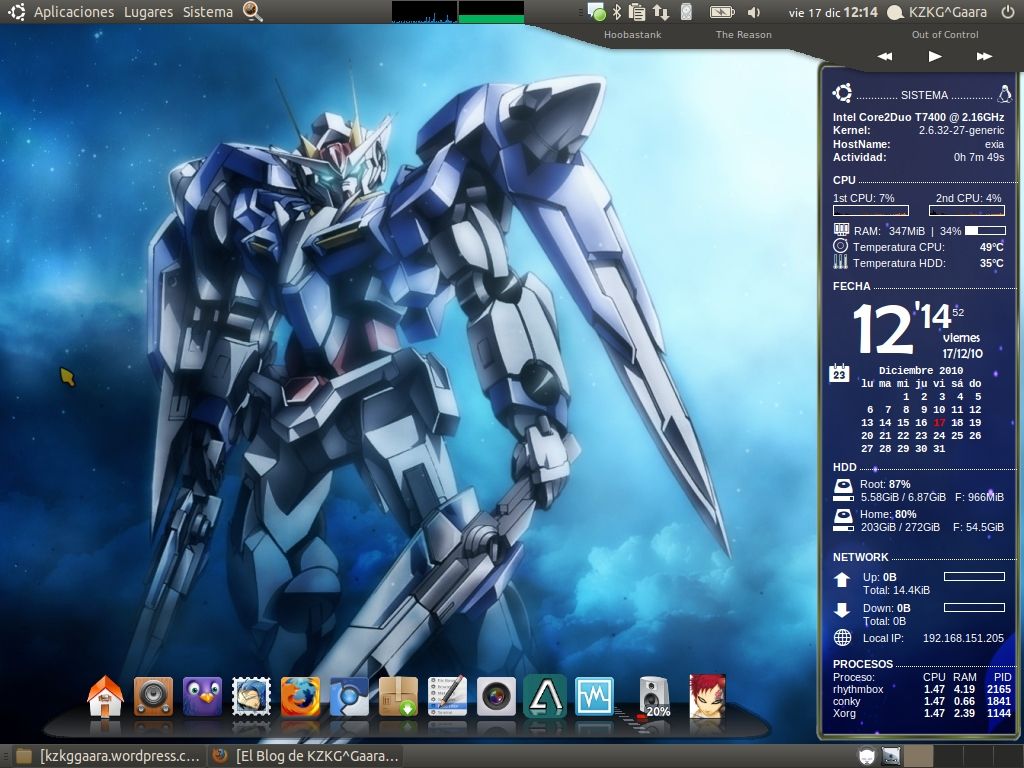Open the network up/down arrows indicator
This screenshot has height=768, width=1024.
[x=661, y=12]
